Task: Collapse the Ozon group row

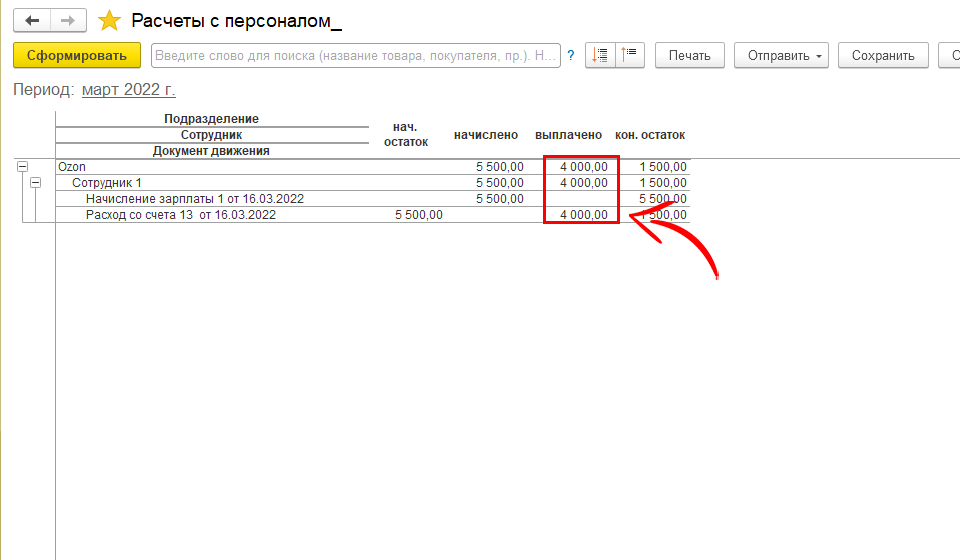Action: [x=22, y=167]
